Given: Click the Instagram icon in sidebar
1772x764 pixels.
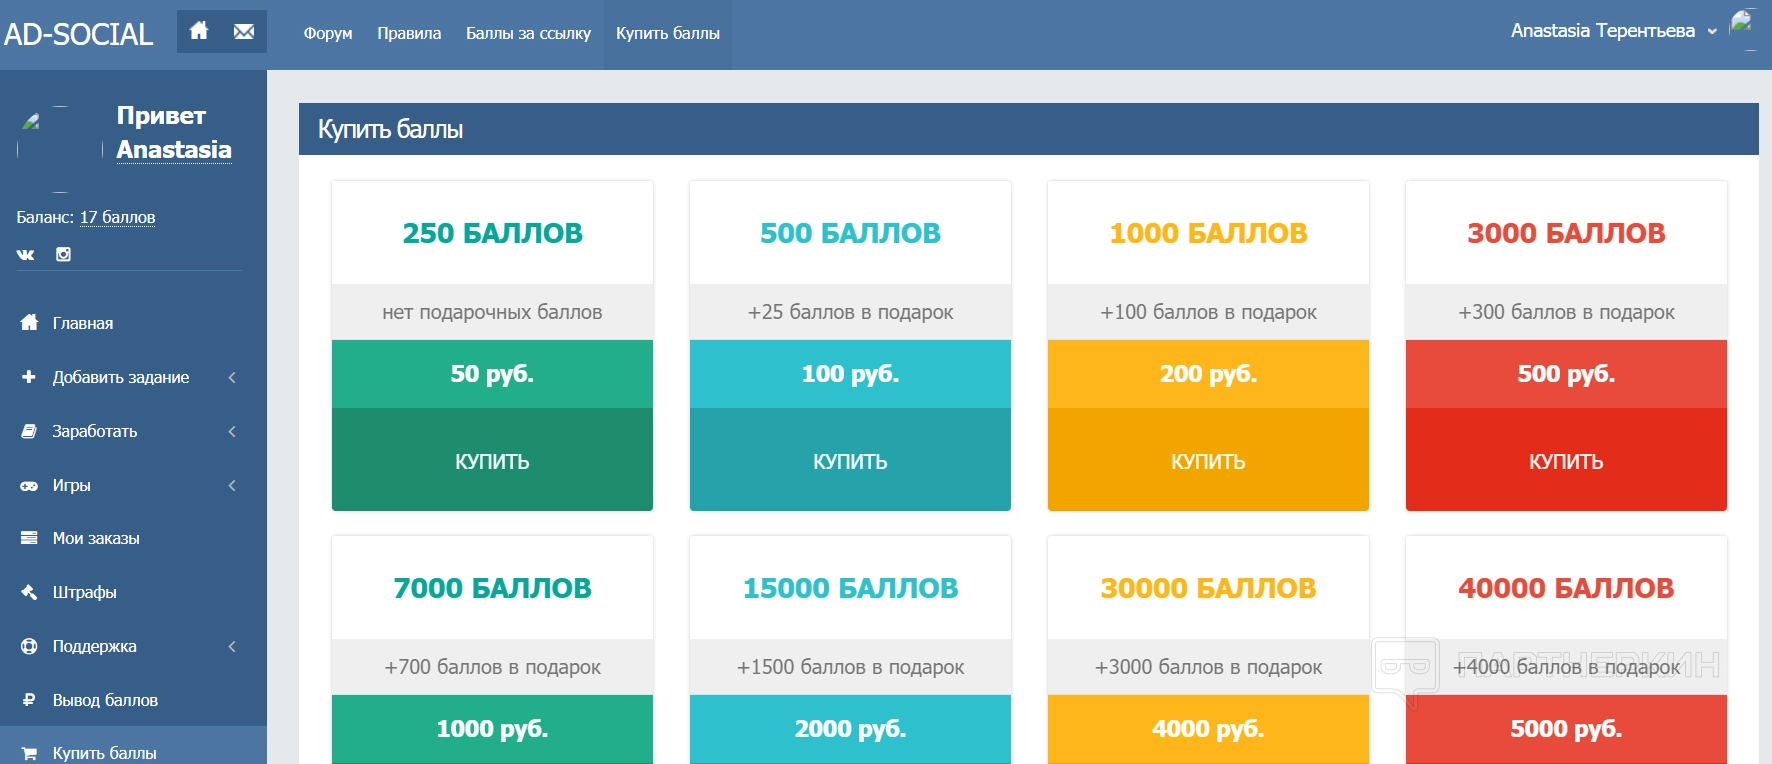Looking at the screenshot, I should [x=63, y=254].
